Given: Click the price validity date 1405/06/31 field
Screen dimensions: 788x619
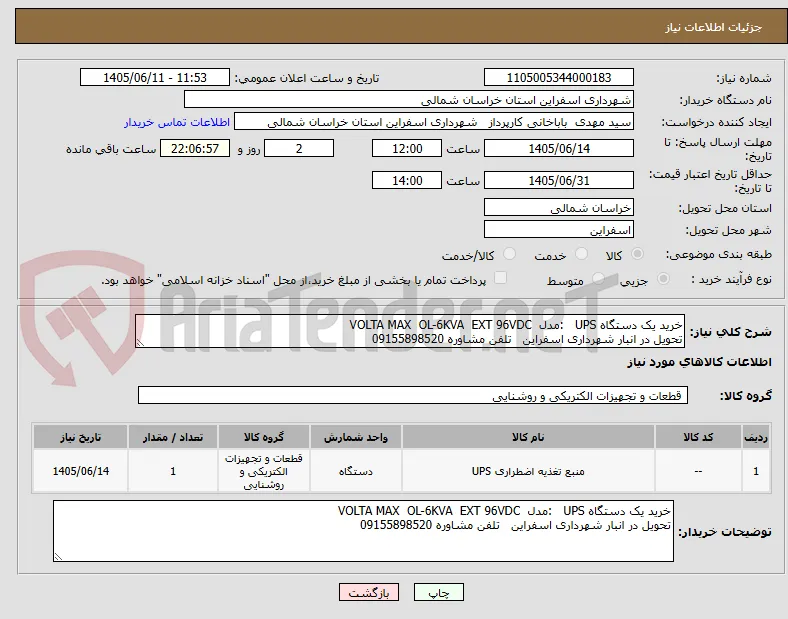Looking at the screenshot, I should (559, 180).
